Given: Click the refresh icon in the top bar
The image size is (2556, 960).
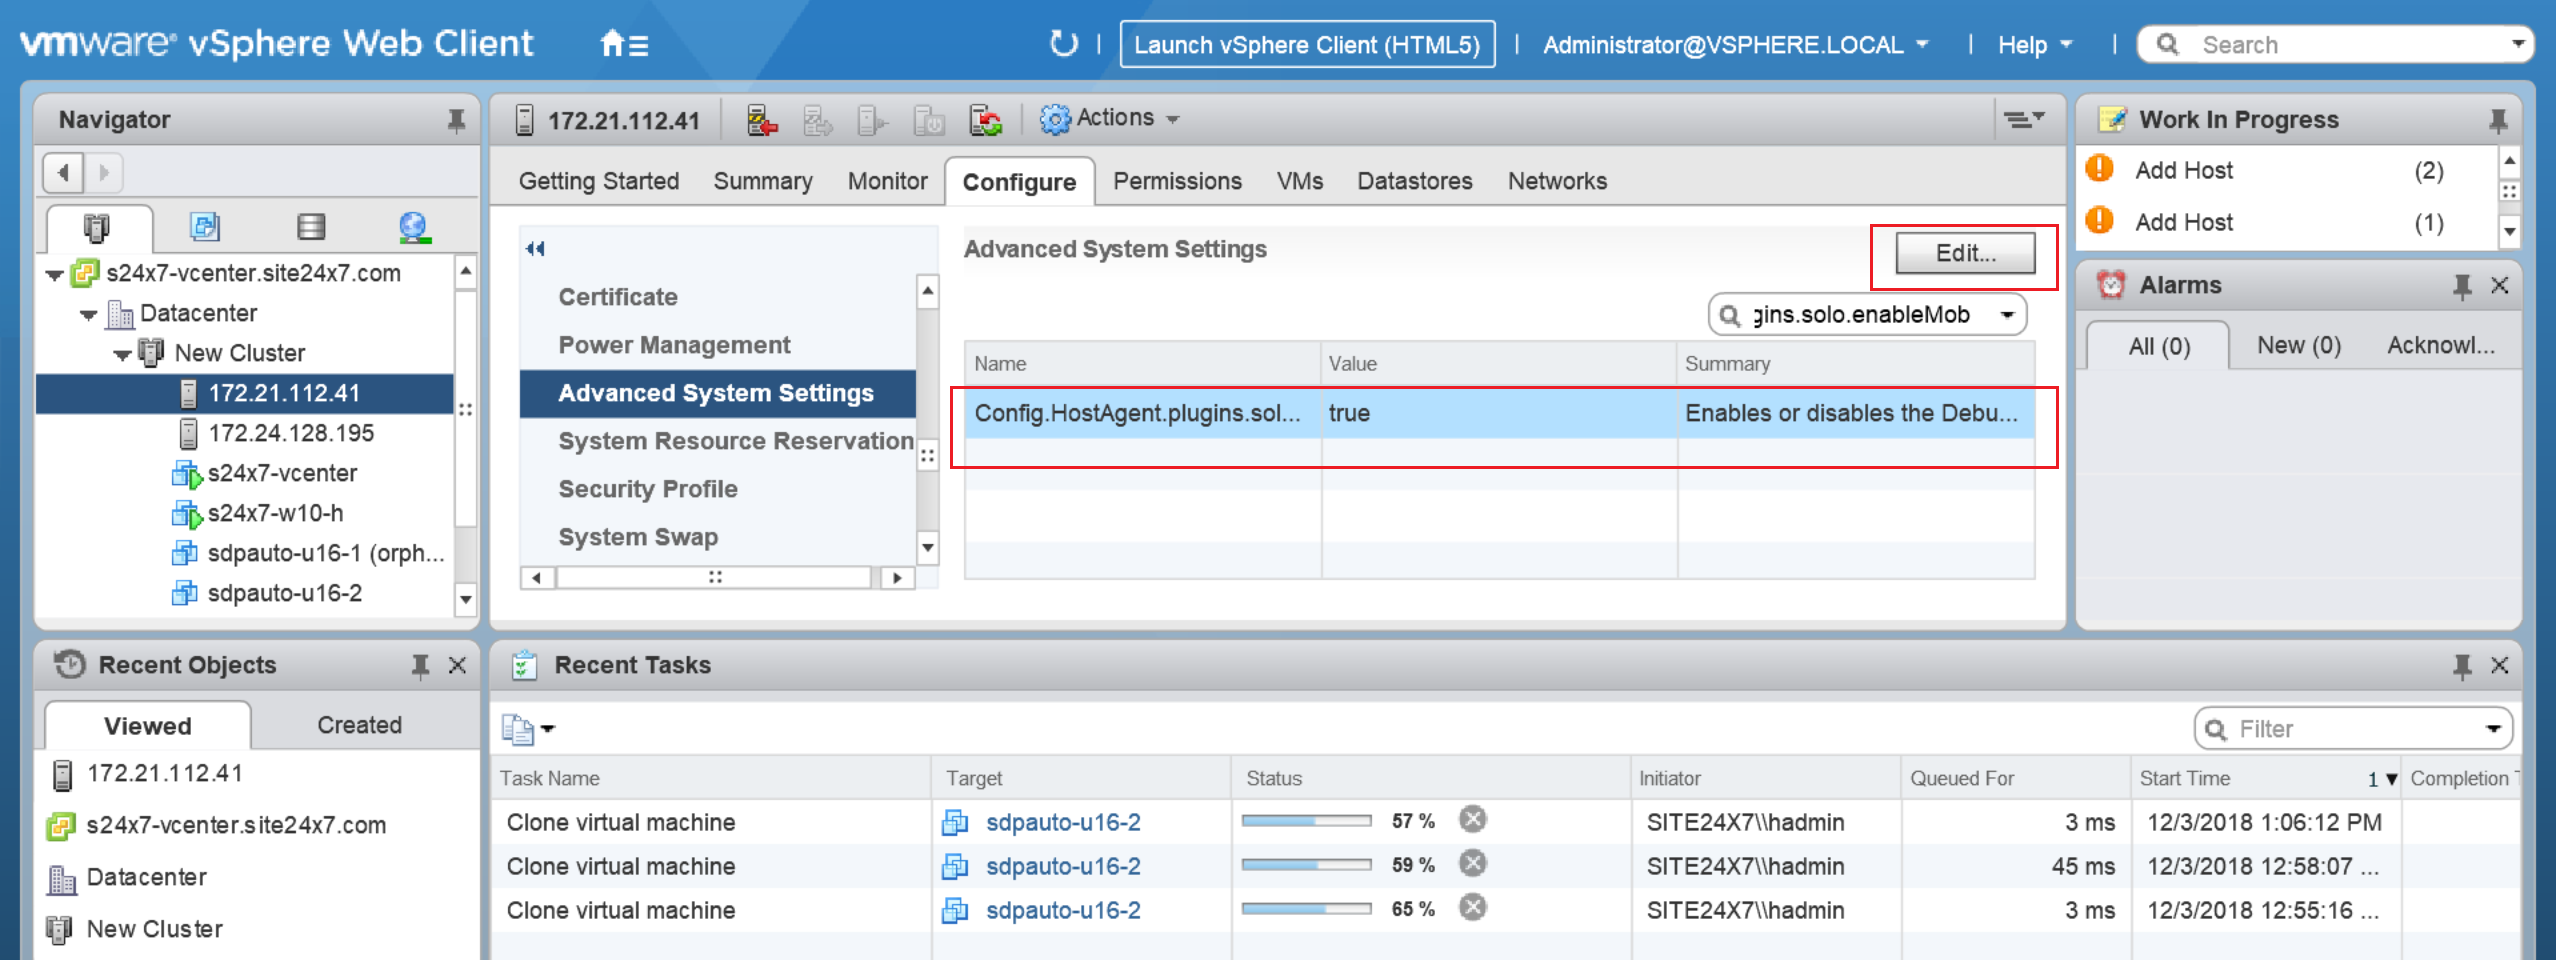Looking at the screenshot, I should (1063, 44).
